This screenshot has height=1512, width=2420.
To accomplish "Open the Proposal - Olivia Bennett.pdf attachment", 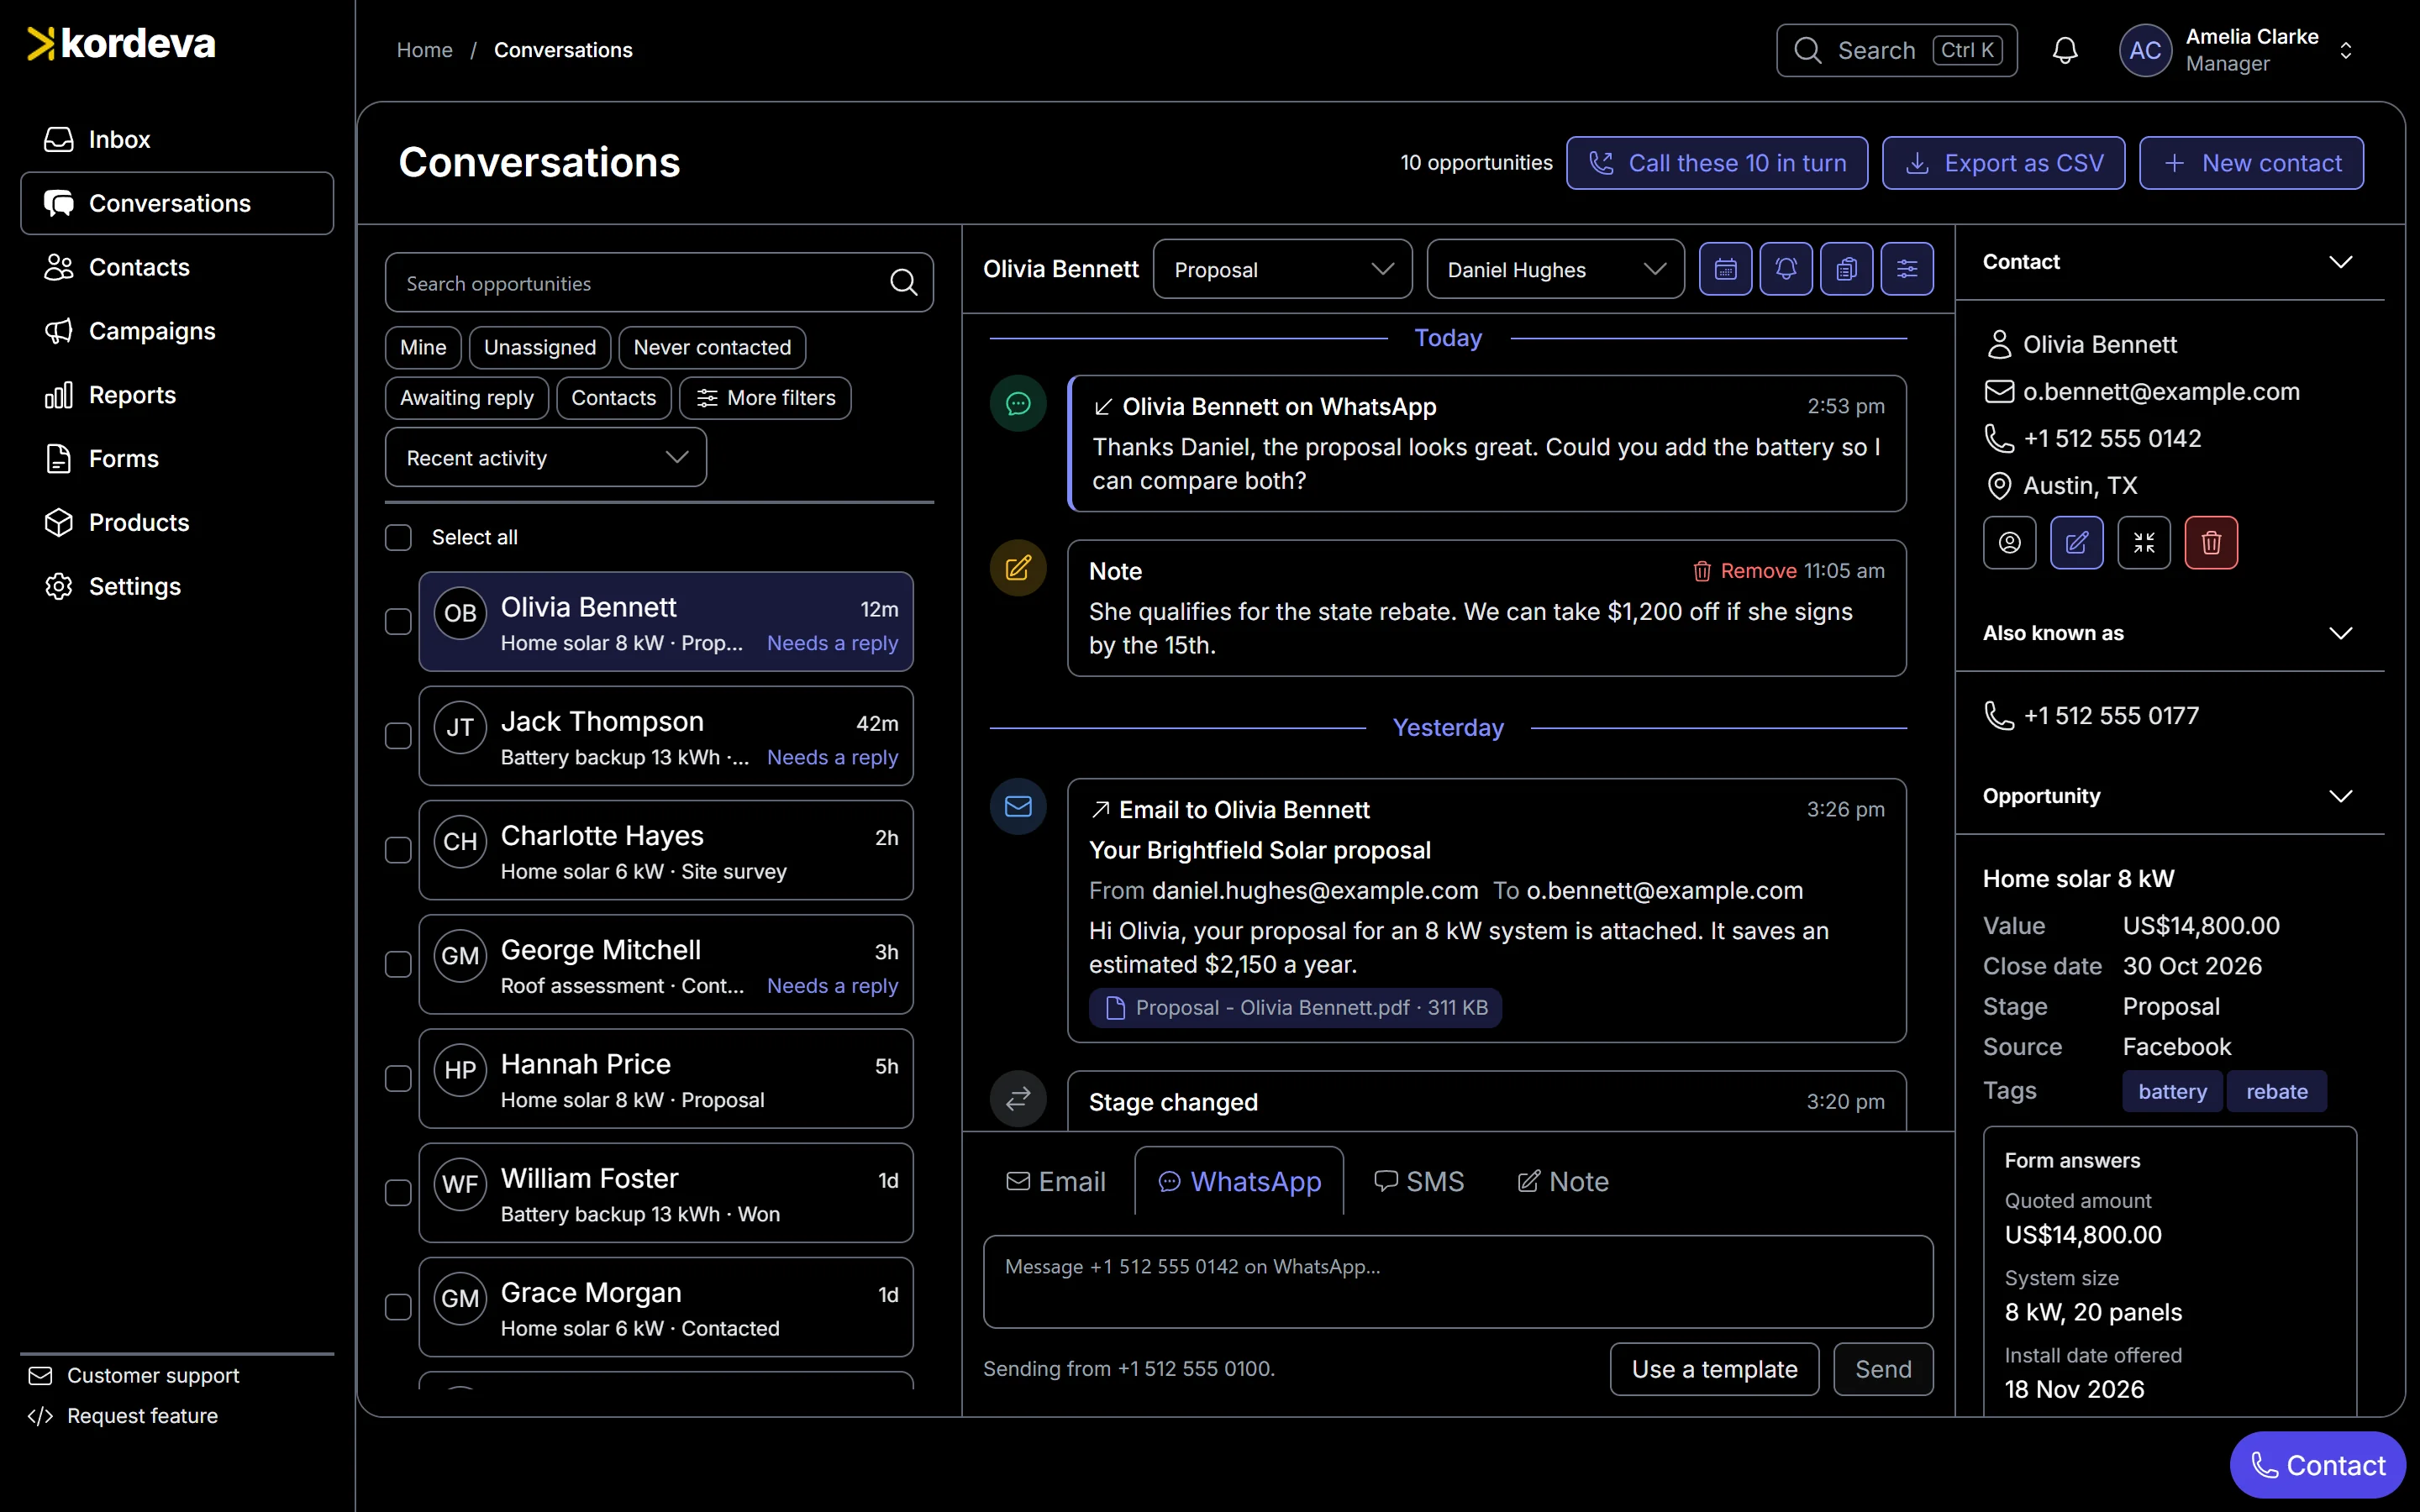I will (1295, 1008).
